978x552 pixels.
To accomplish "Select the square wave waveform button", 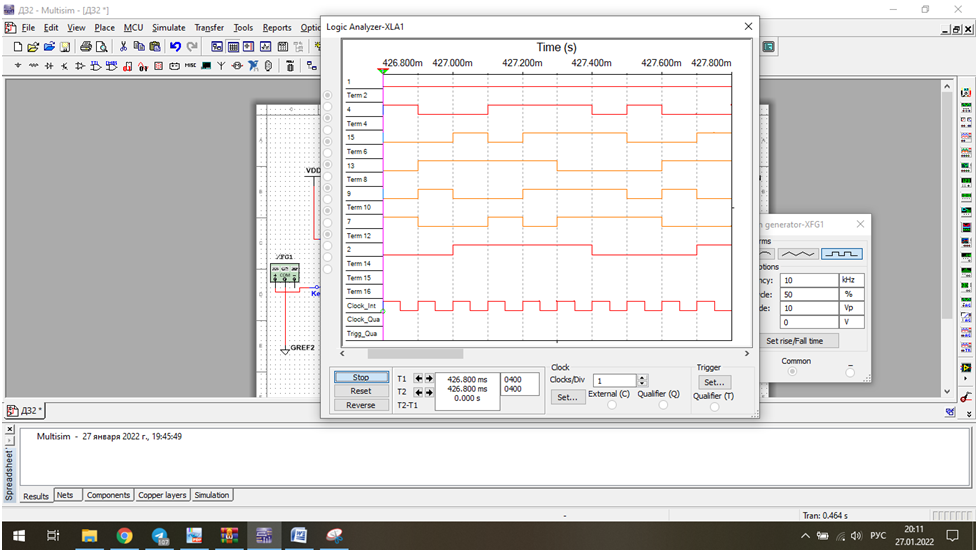I will click(842, 254).
